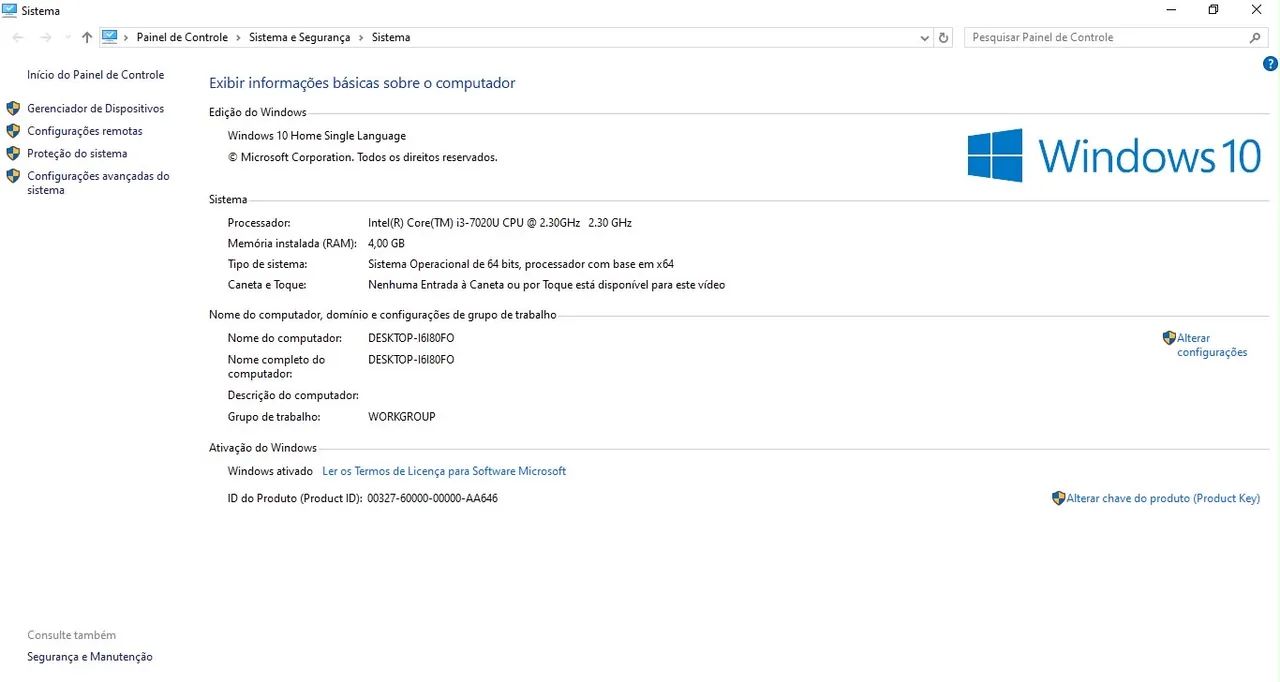The image size is (1280, 682).
Task: Click shield icon next to Alterar configurações
Action: (x=1169, y=338)
